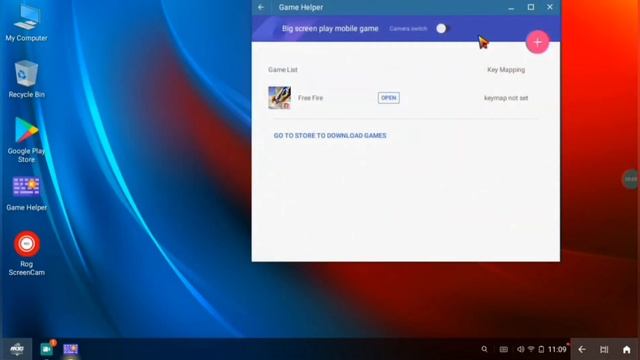
Task: Switch to Game Helper taskbar icon
Action: pos(70,349)
